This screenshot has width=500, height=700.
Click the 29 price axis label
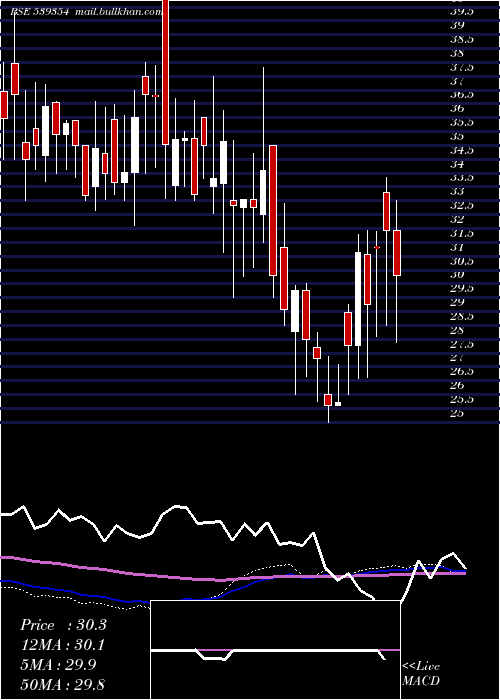(x=456, y=302)
